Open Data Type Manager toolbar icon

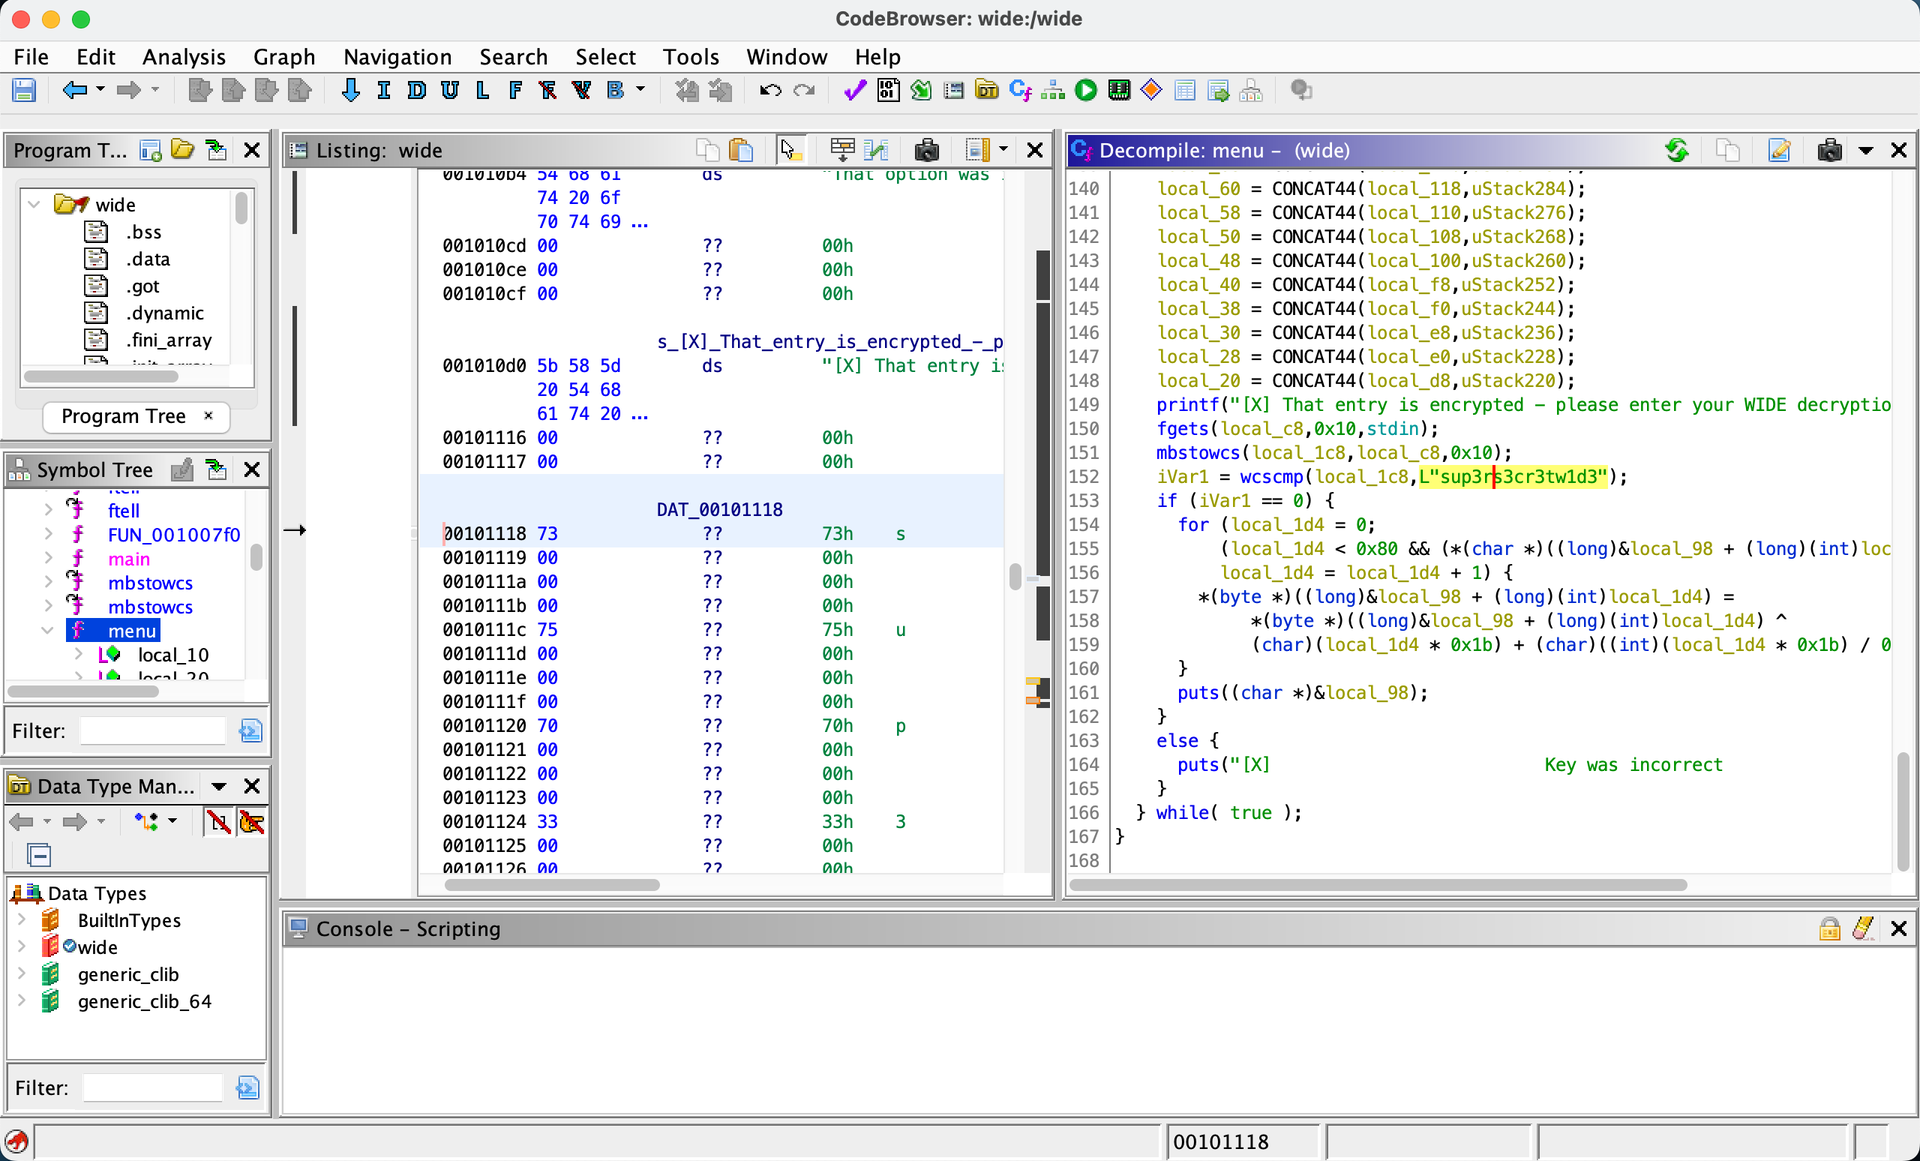point(987,91)
